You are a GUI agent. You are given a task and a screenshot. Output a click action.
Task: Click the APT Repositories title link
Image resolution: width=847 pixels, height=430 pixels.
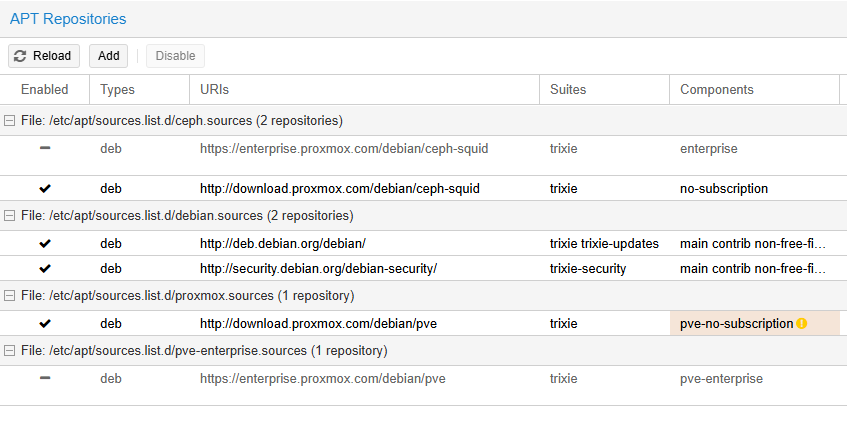[x=68, y=19]
